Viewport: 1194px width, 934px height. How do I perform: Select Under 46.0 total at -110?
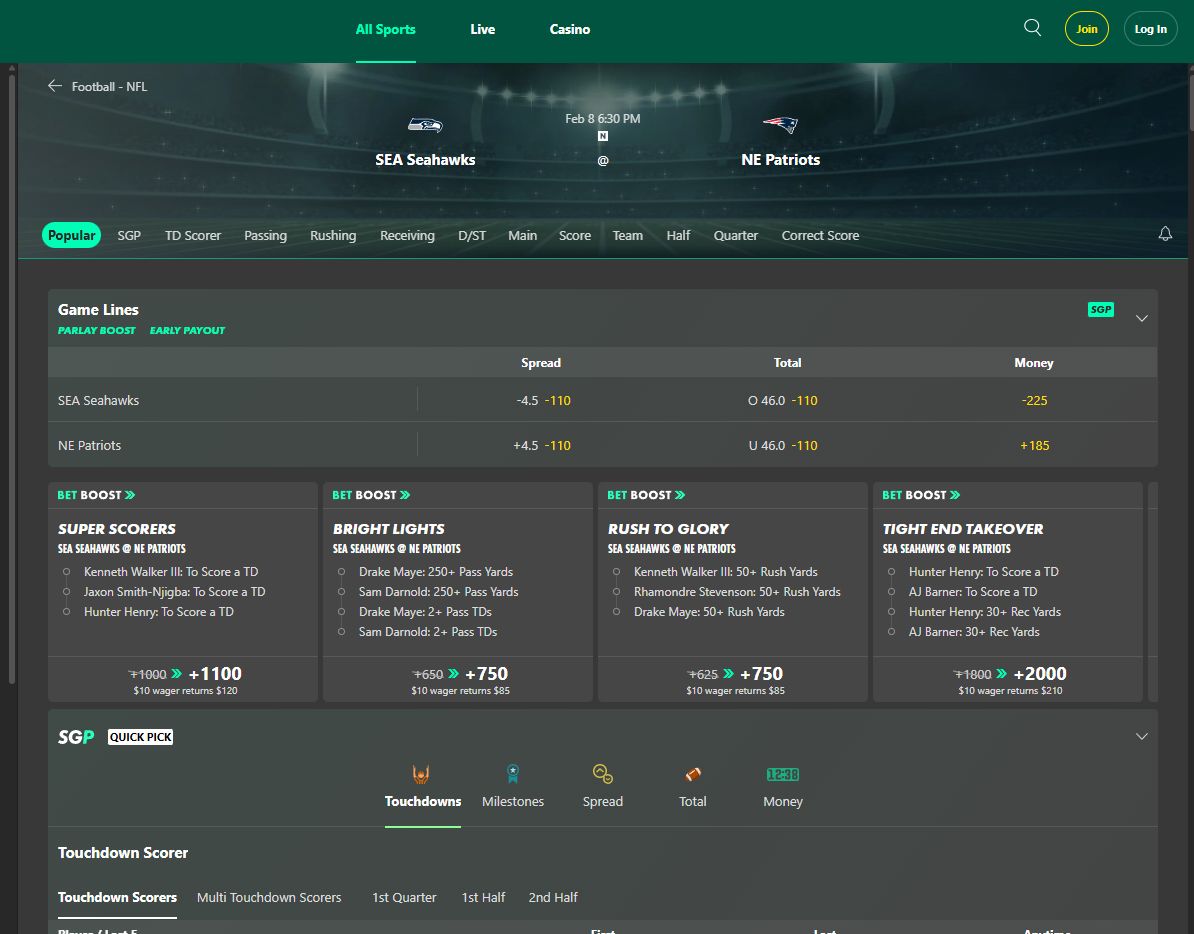783,445
